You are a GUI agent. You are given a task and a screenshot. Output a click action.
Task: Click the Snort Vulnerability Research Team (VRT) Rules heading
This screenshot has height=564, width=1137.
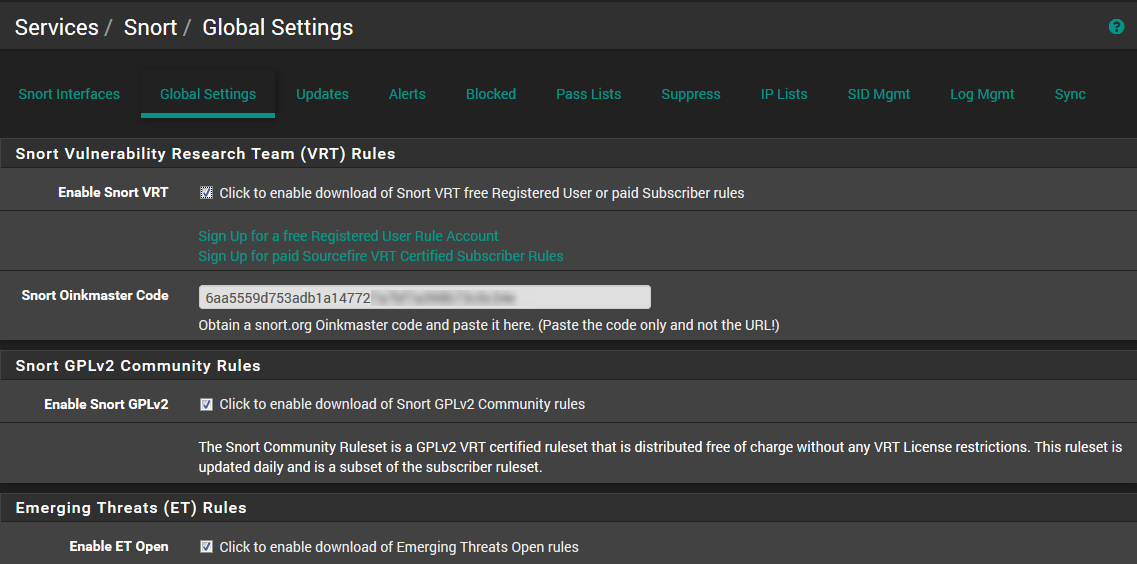point(205,154)
